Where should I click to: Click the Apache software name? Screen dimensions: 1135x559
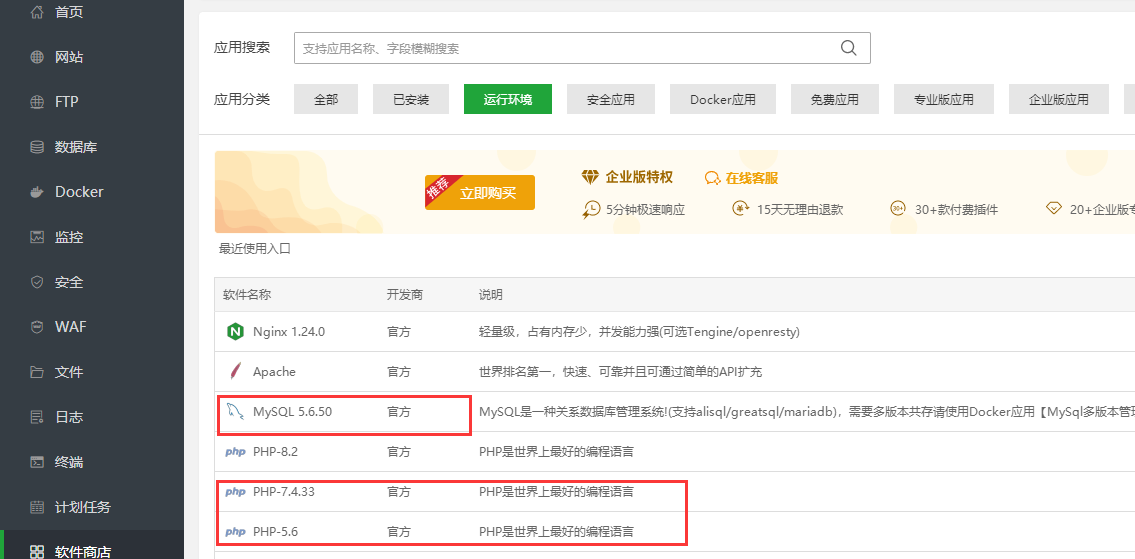[x=274, y=372]
